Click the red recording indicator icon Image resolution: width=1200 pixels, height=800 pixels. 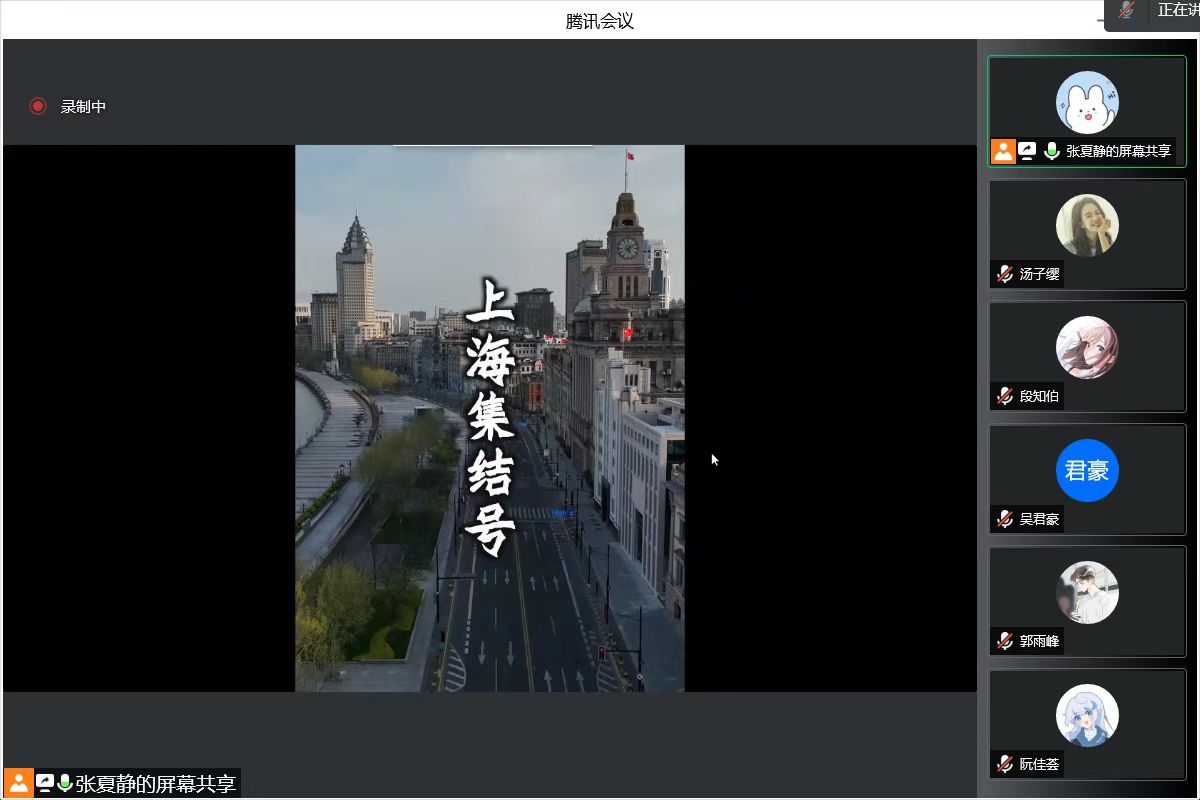38,106
